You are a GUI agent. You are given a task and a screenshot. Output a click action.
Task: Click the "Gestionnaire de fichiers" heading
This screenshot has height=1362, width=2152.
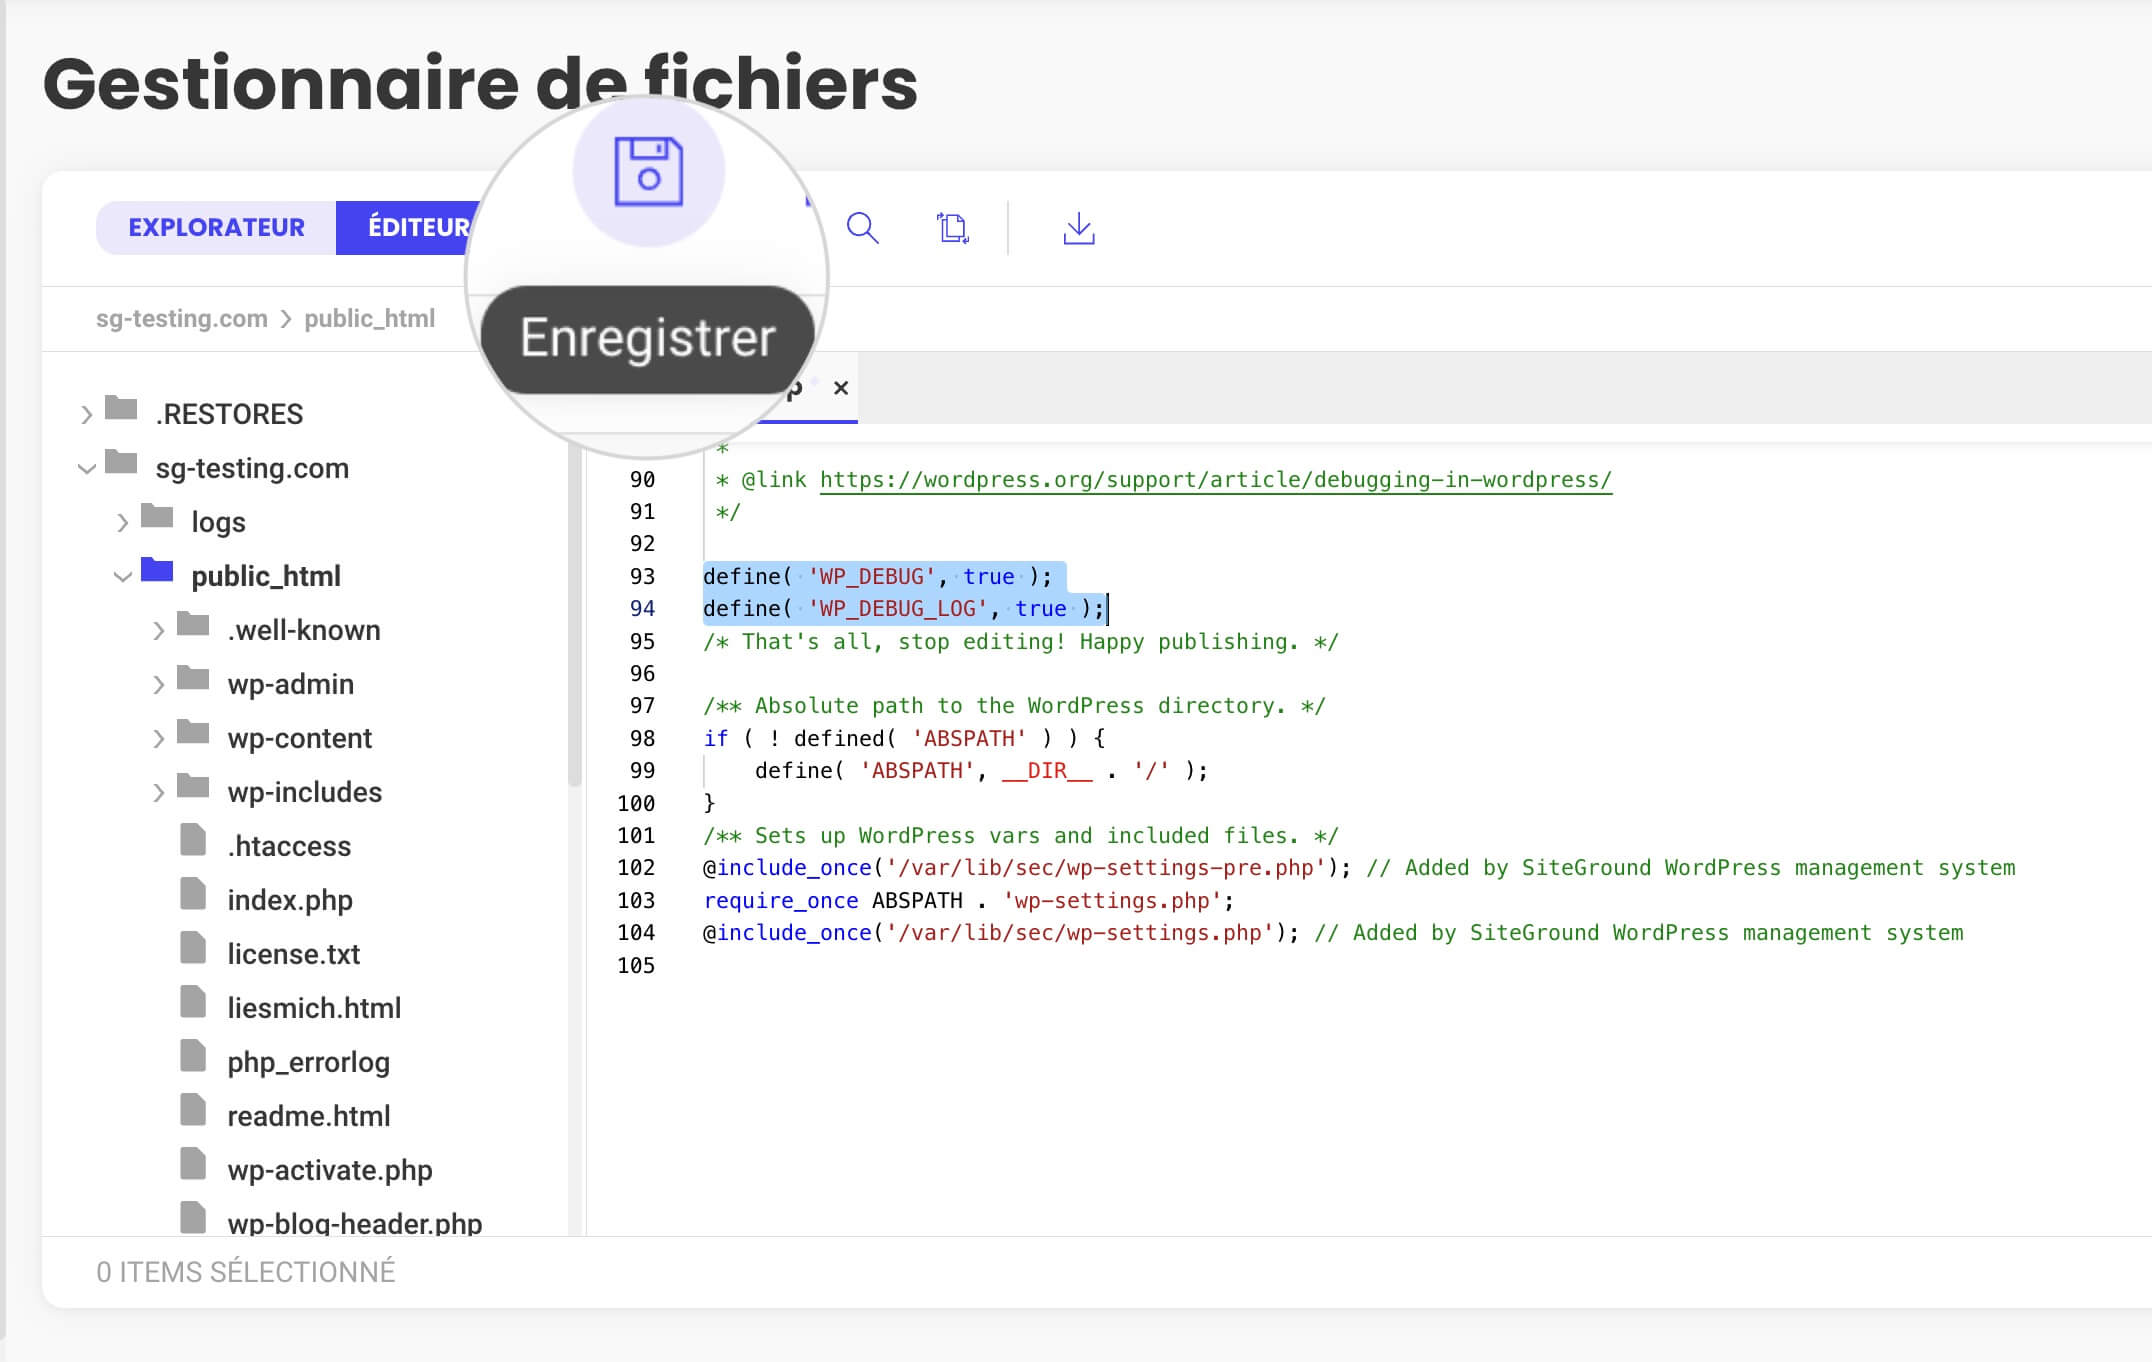pyautogui.click(x=480, y=83)
